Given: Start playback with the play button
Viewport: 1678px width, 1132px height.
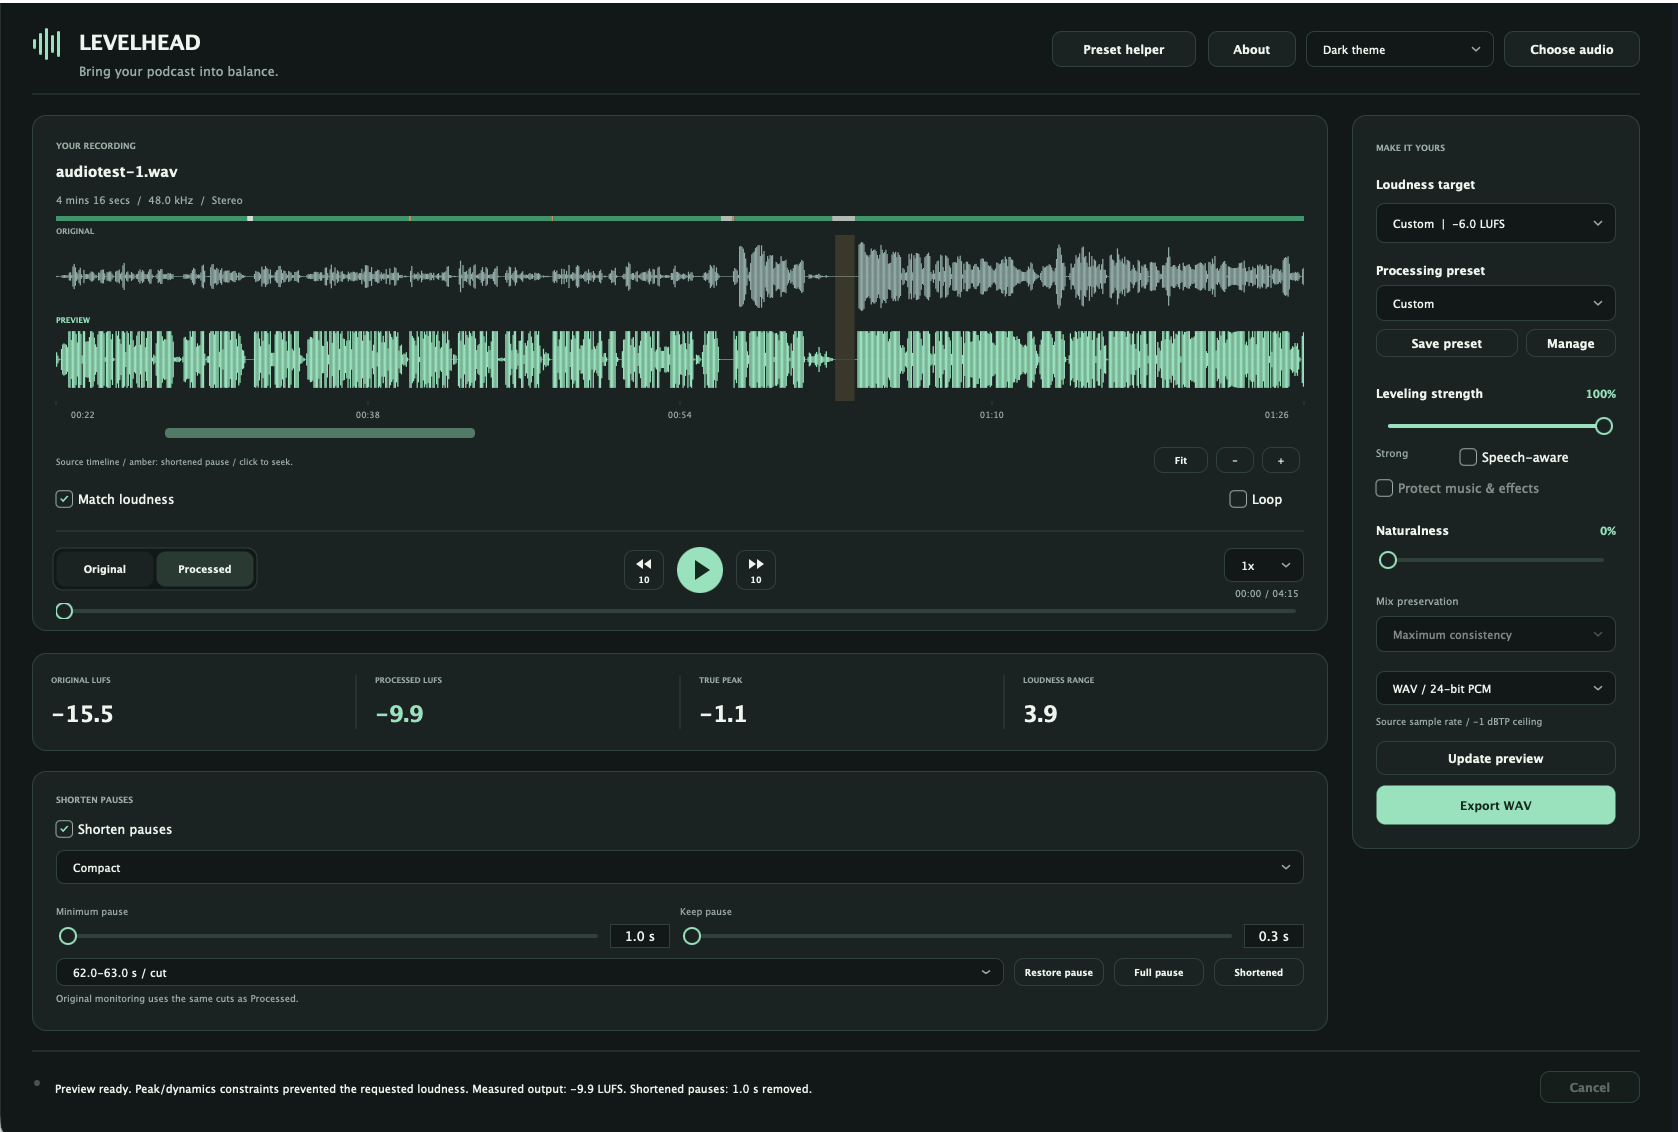Looking at the screenshot, I should point(700,570).
